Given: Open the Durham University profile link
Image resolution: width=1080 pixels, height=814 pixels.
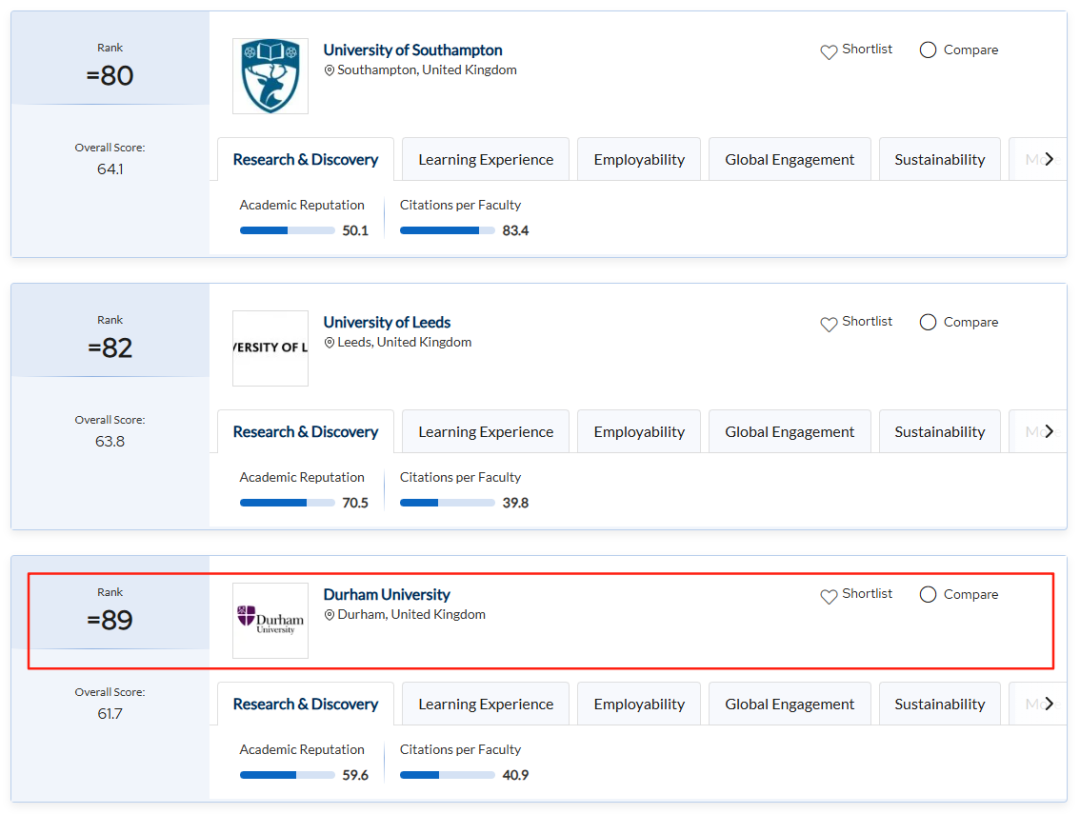Looking at the screenshot, I should coord(386,594).
